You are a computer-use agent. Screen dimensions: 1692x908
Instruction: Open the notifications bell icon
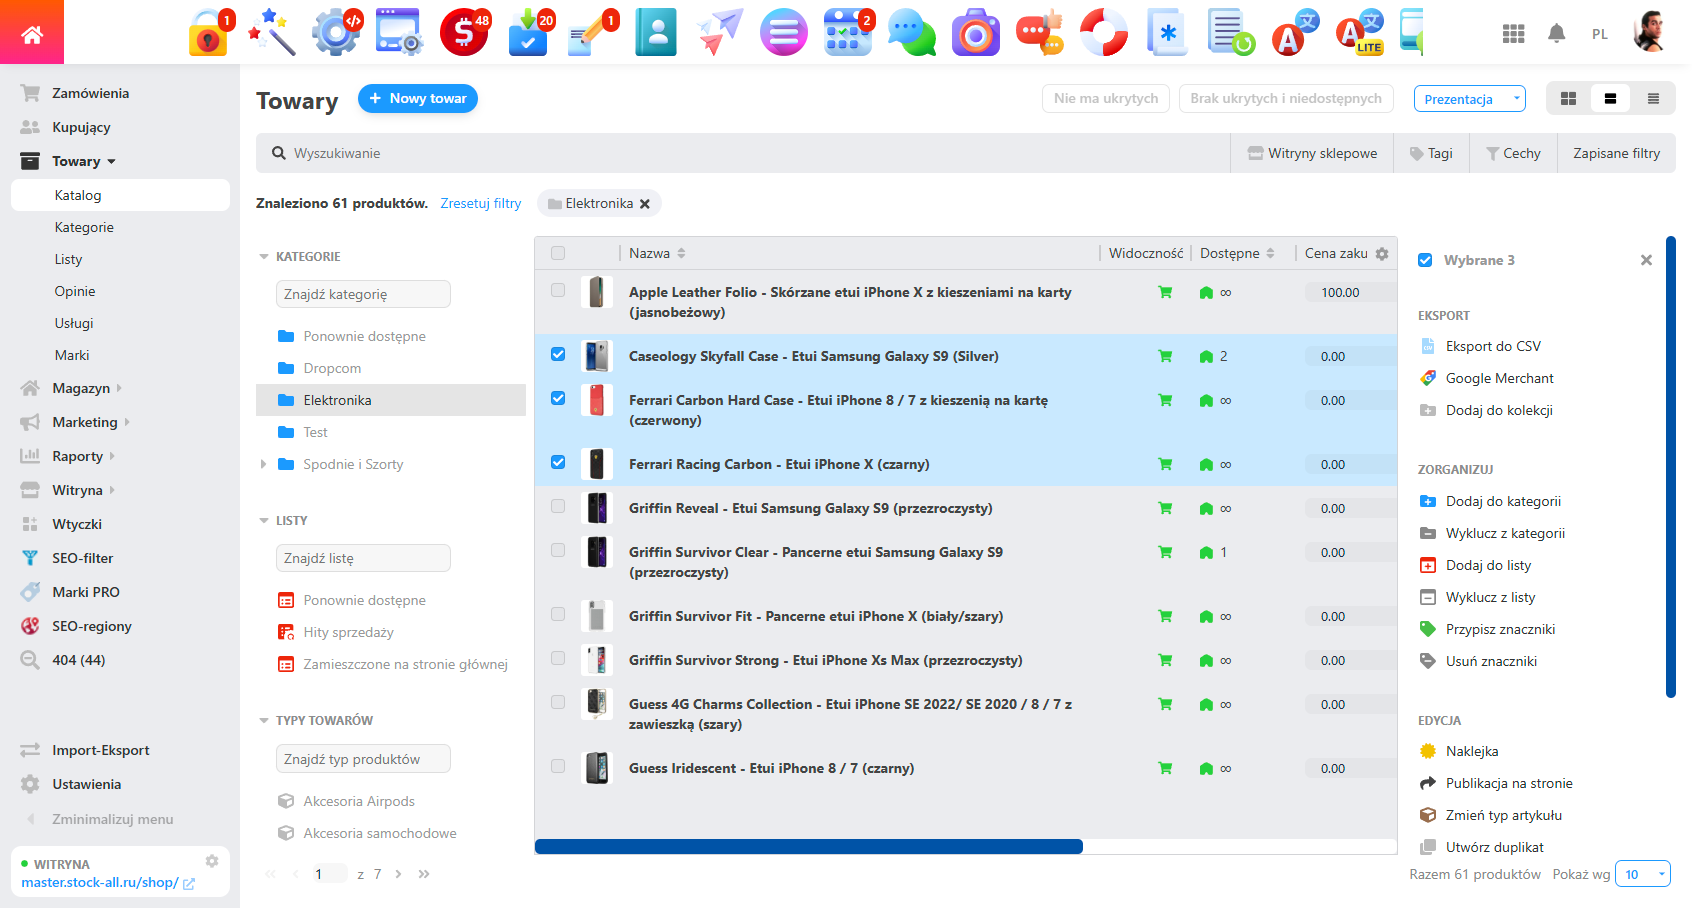(x=1556, y=34)
